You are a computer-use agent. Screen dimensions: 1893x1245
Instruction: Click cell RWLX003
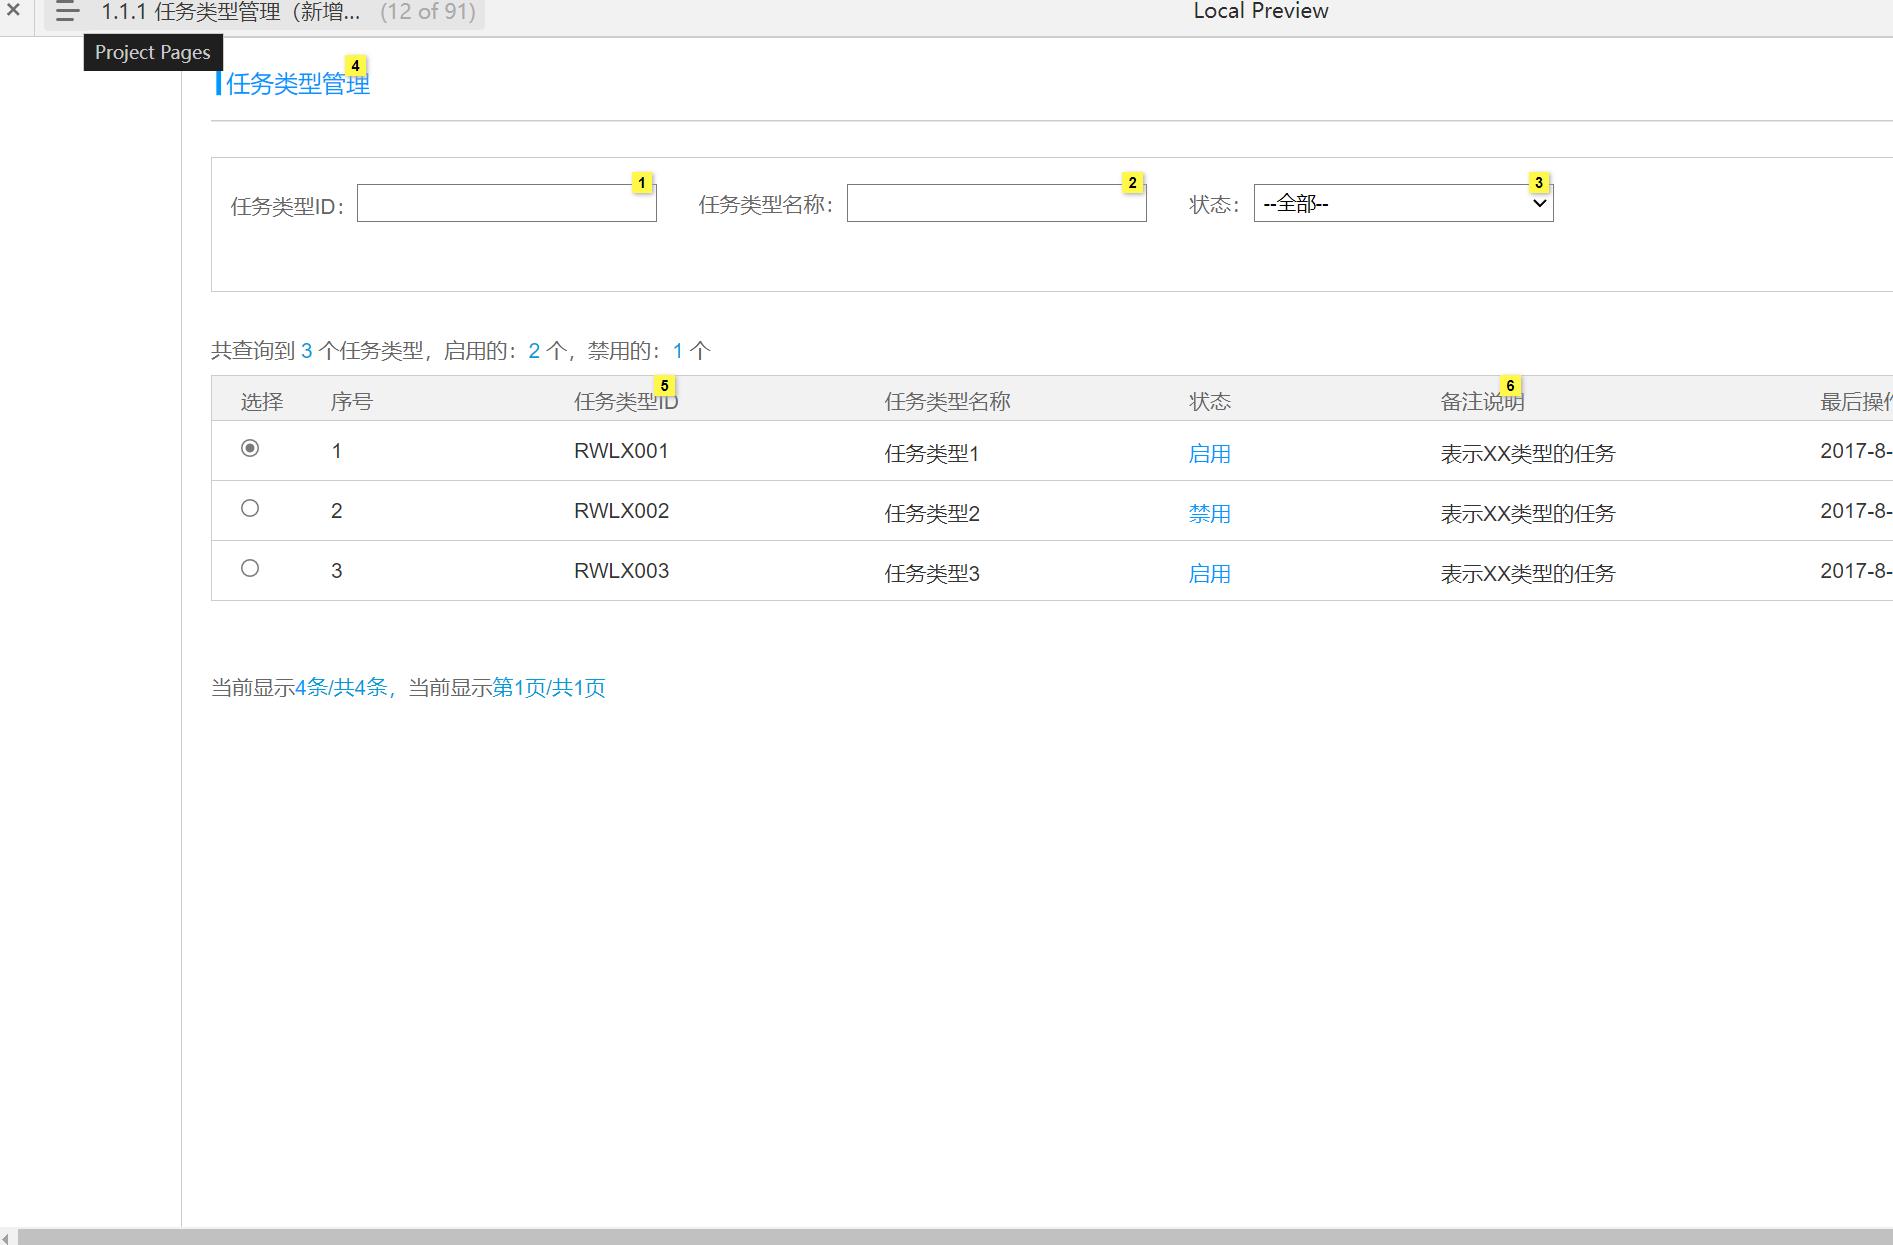click(x=621, y=571)
